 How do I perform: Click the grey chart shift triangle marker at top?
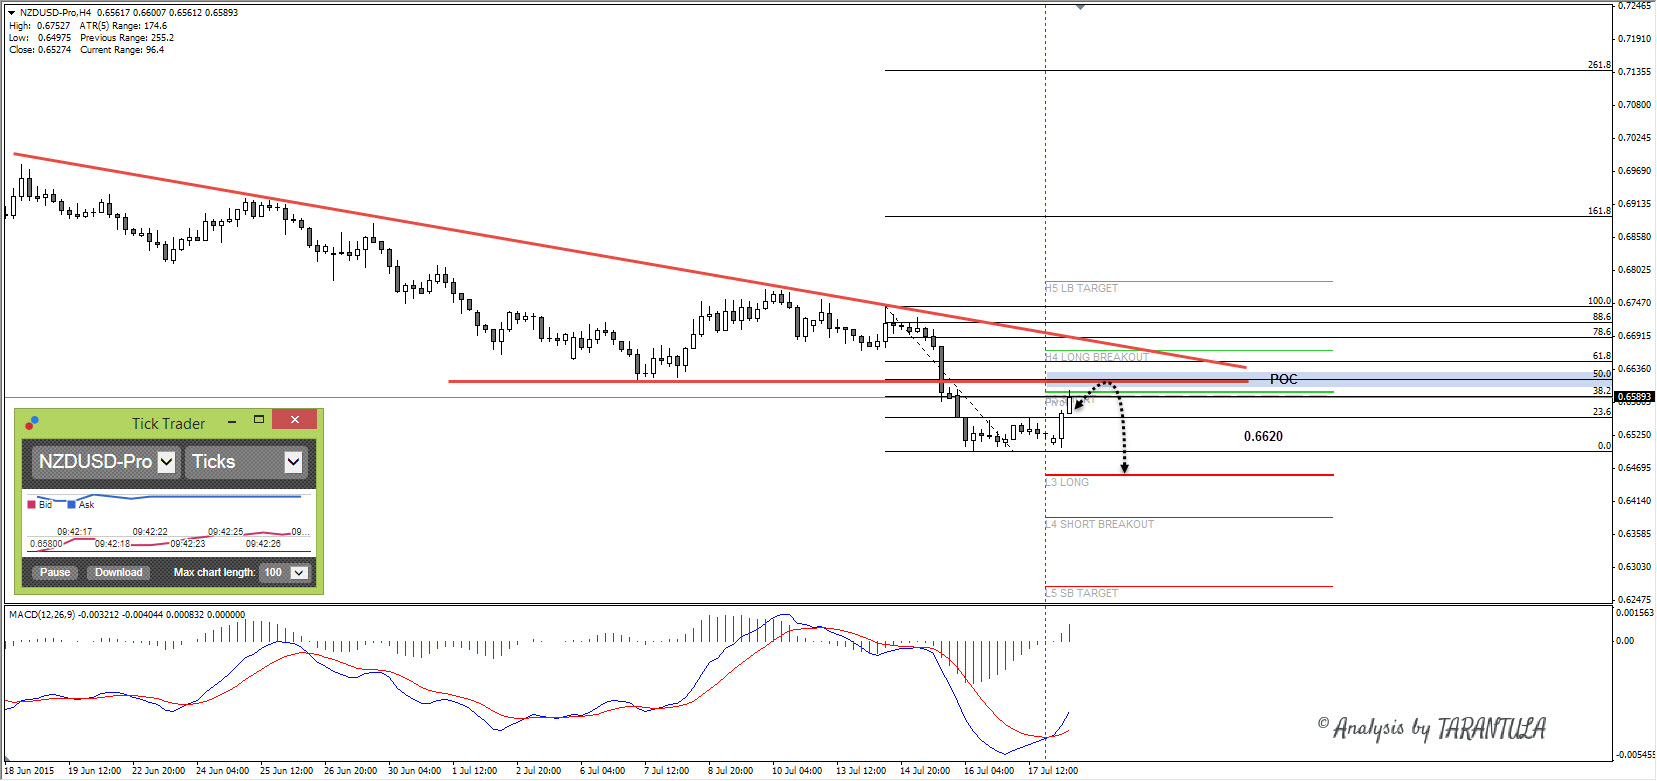pyautogui.click(x=1080, y=7)
